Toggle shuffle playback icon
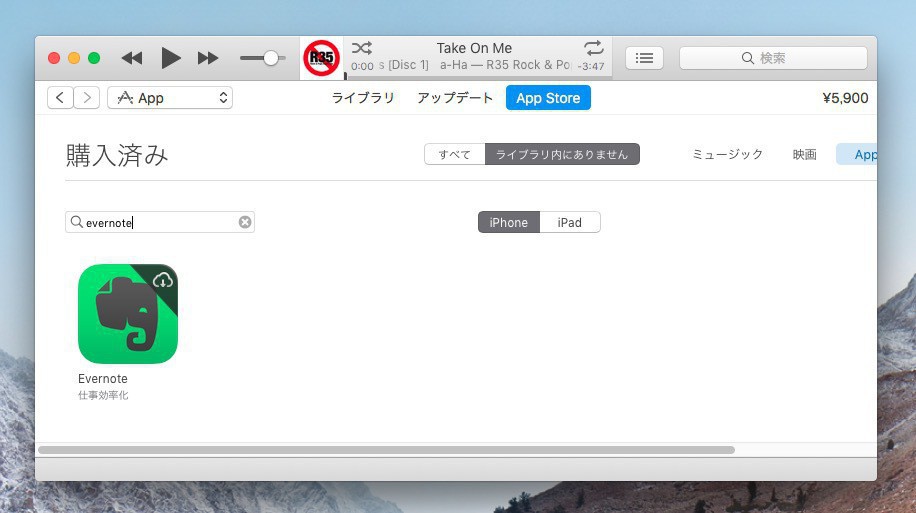This screenshot has width=916, height=513. (x=362, y=48)
